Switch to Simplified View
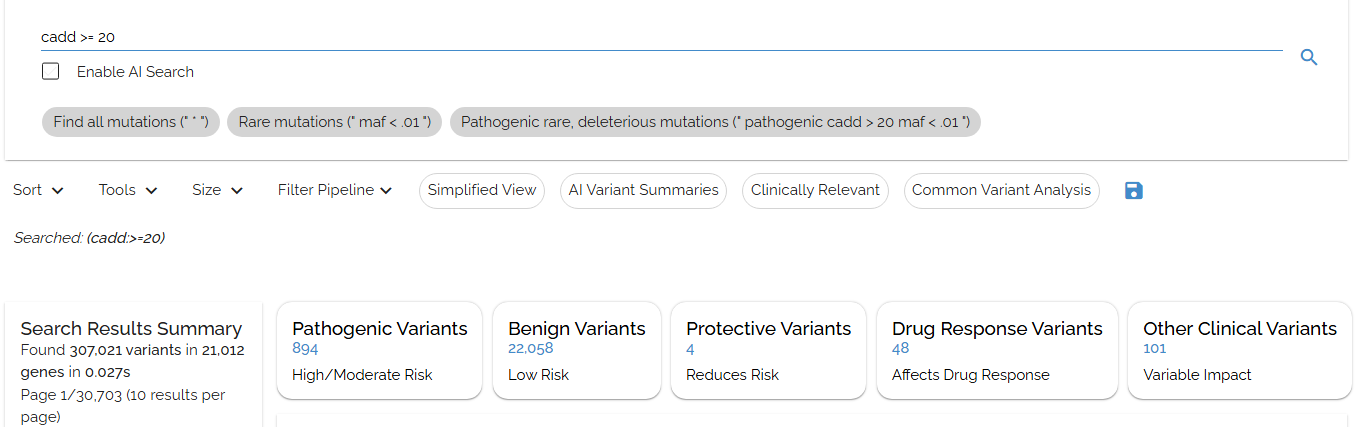 tap(482, 190)
